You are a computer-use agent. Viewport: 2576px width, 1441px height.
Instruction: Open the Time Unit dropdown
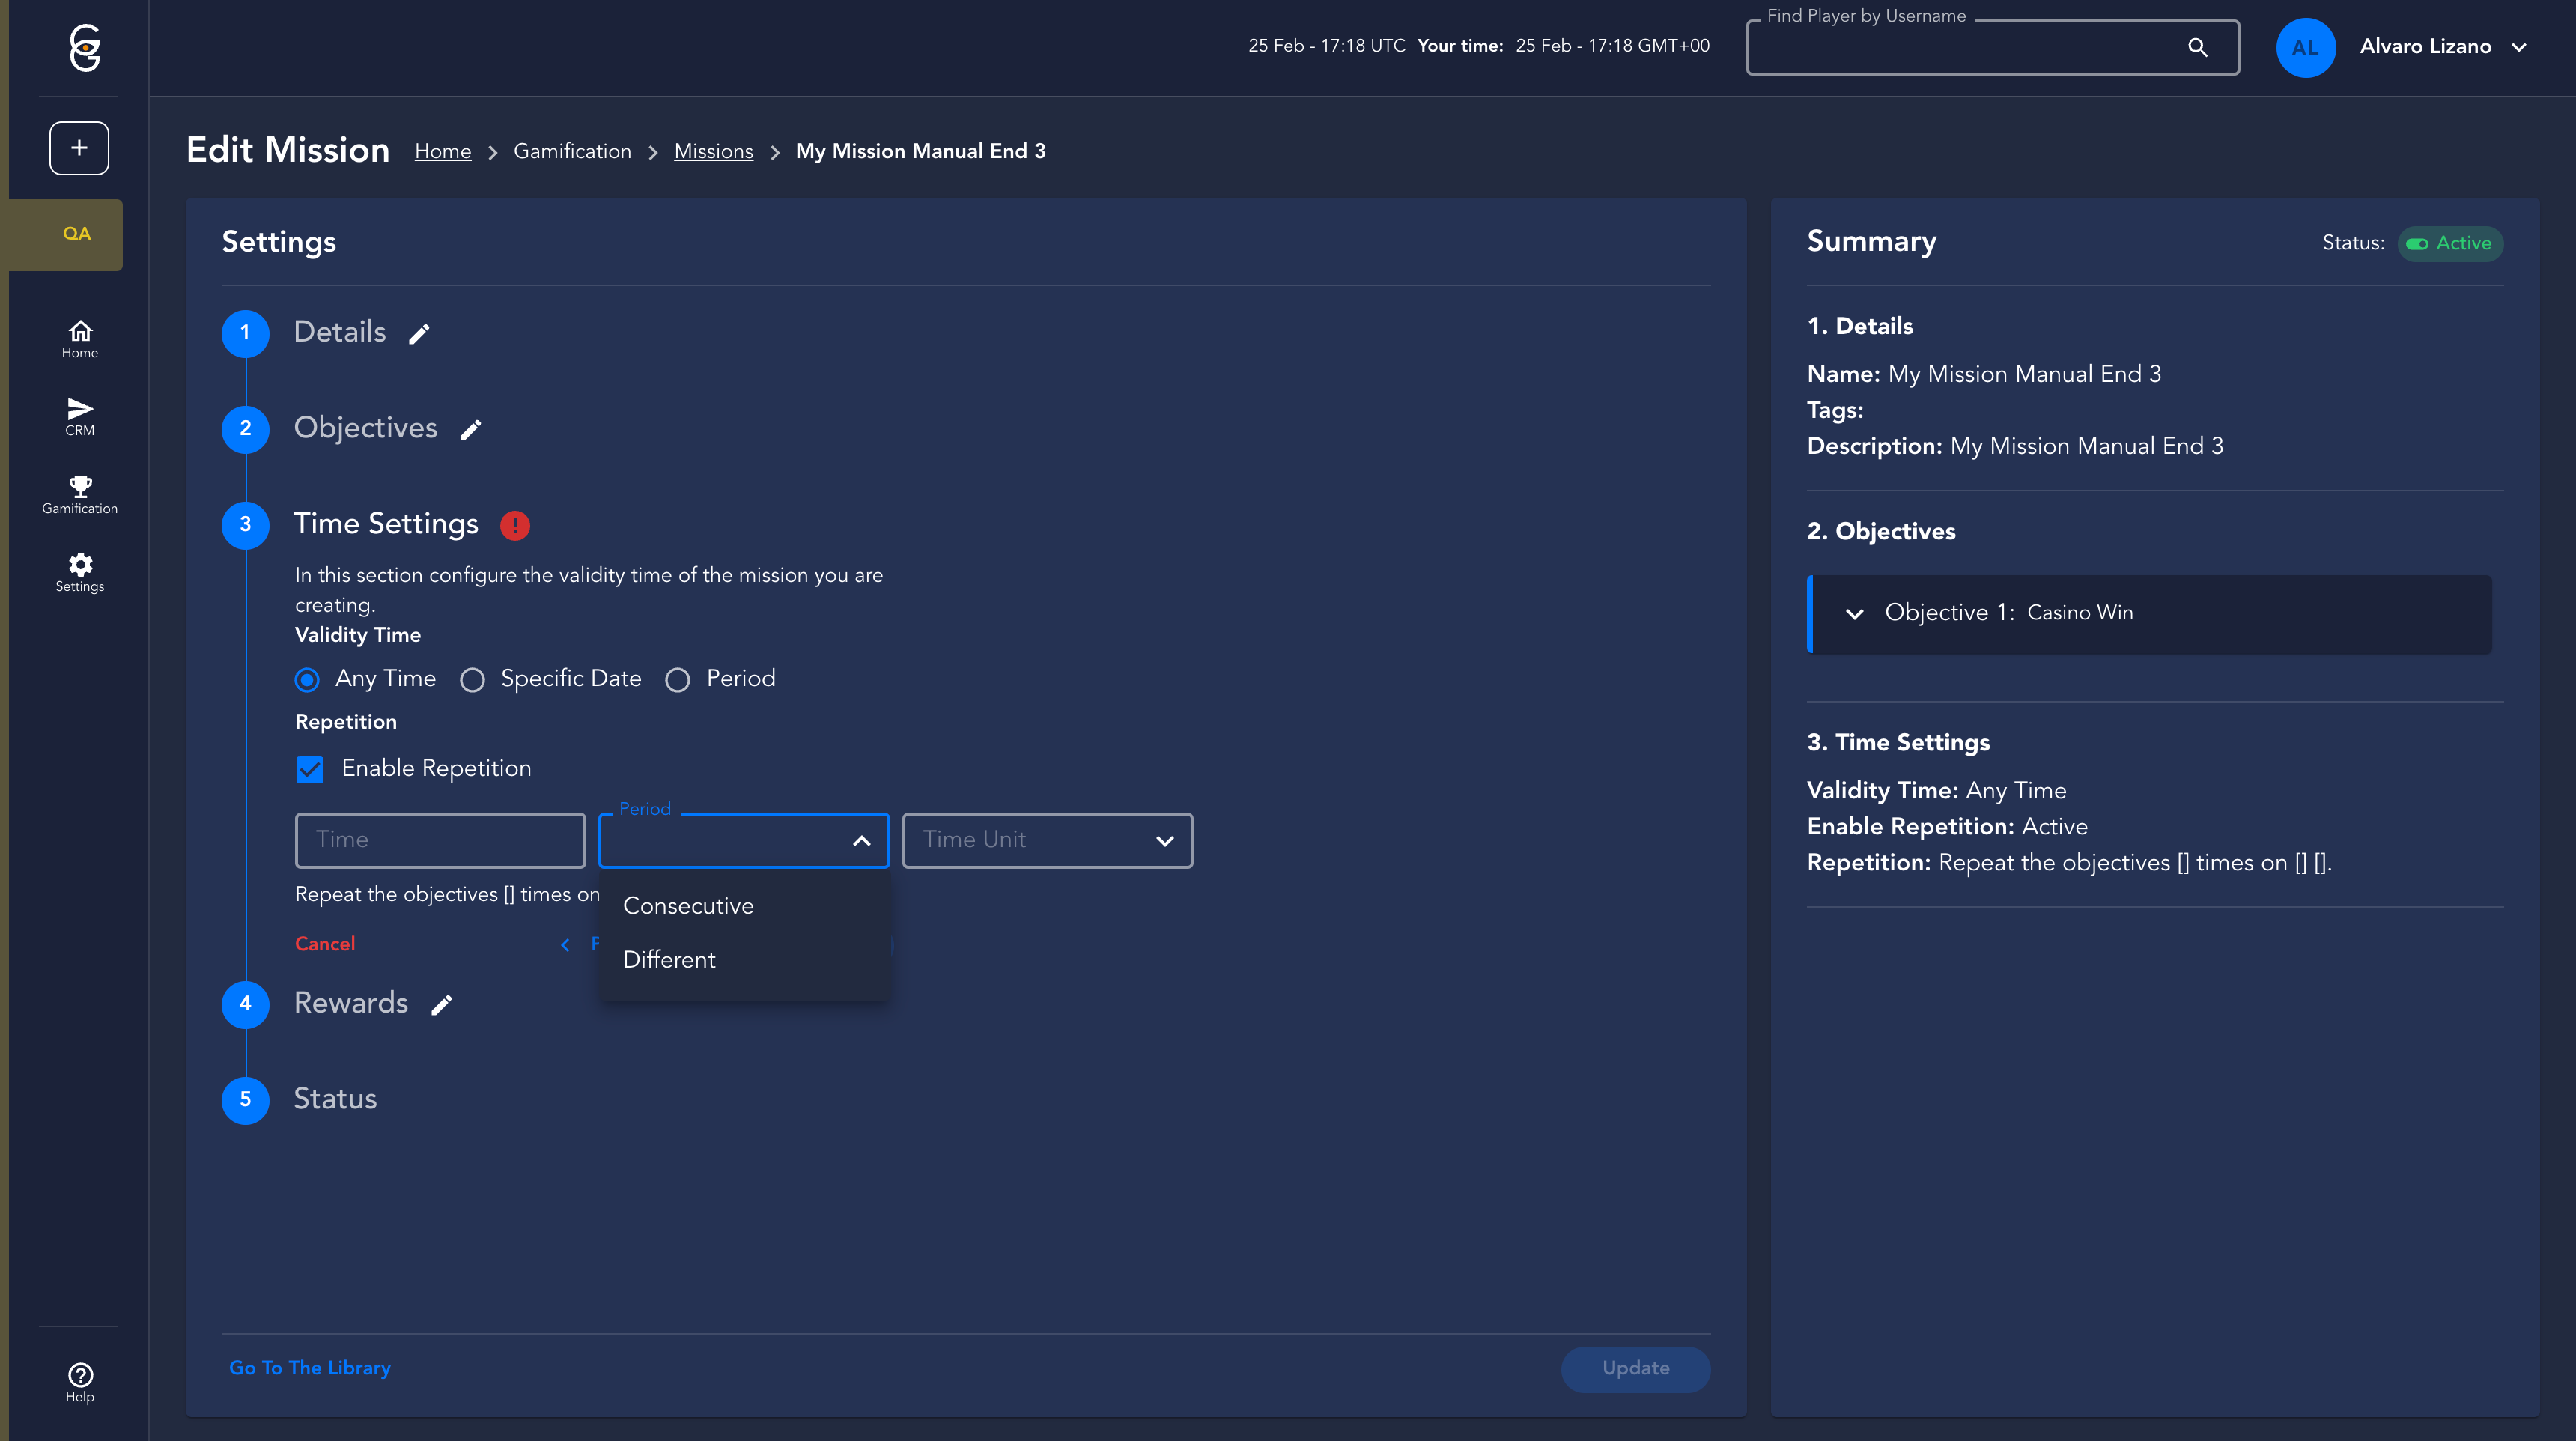(1047, 840)
